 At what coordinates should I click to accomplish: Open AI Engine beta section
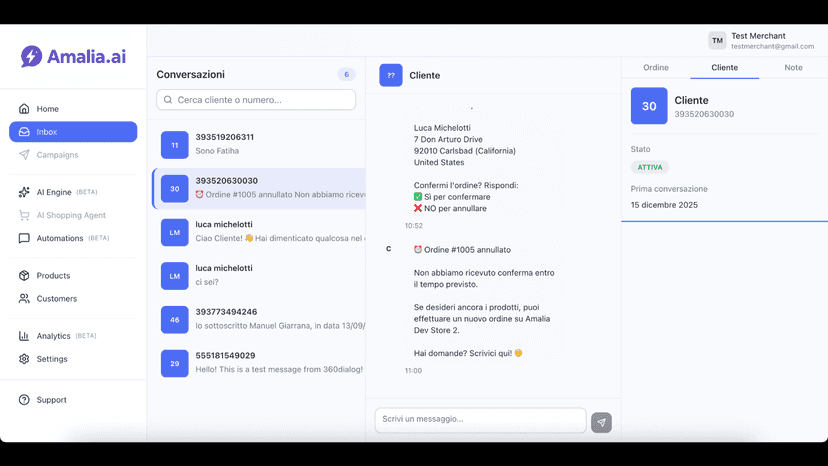(73, 192)
